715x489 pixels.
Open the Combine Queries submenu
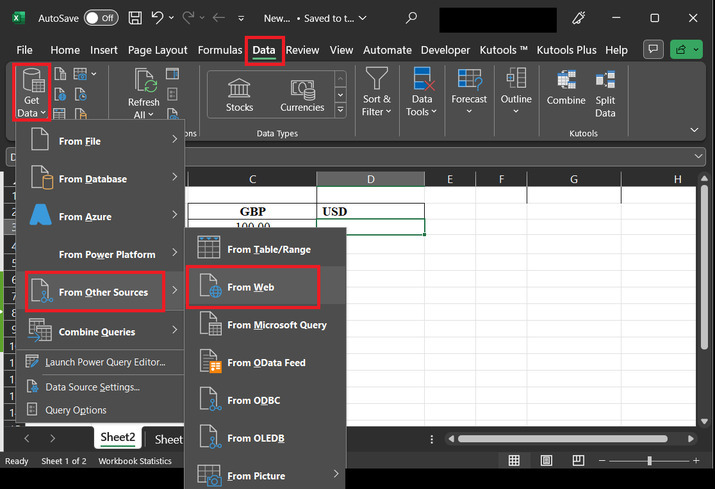coord(100,331)
